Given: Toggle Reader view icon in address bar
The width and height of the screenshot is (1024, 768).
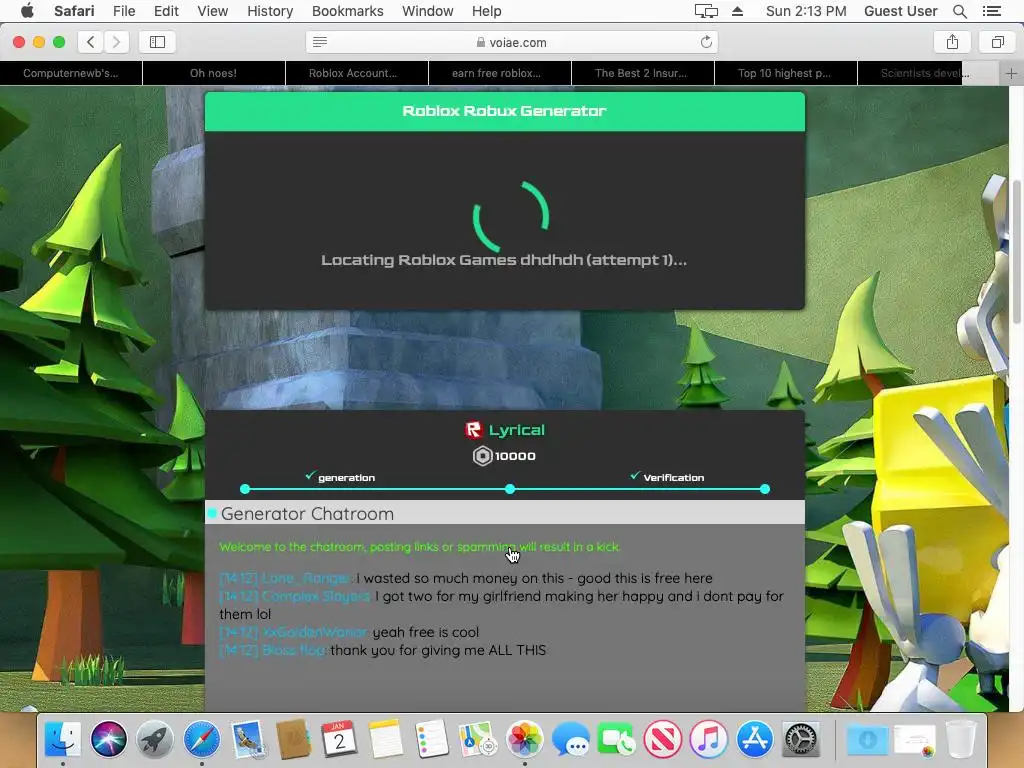Looking at the screenshot, I should click(319, 42).
